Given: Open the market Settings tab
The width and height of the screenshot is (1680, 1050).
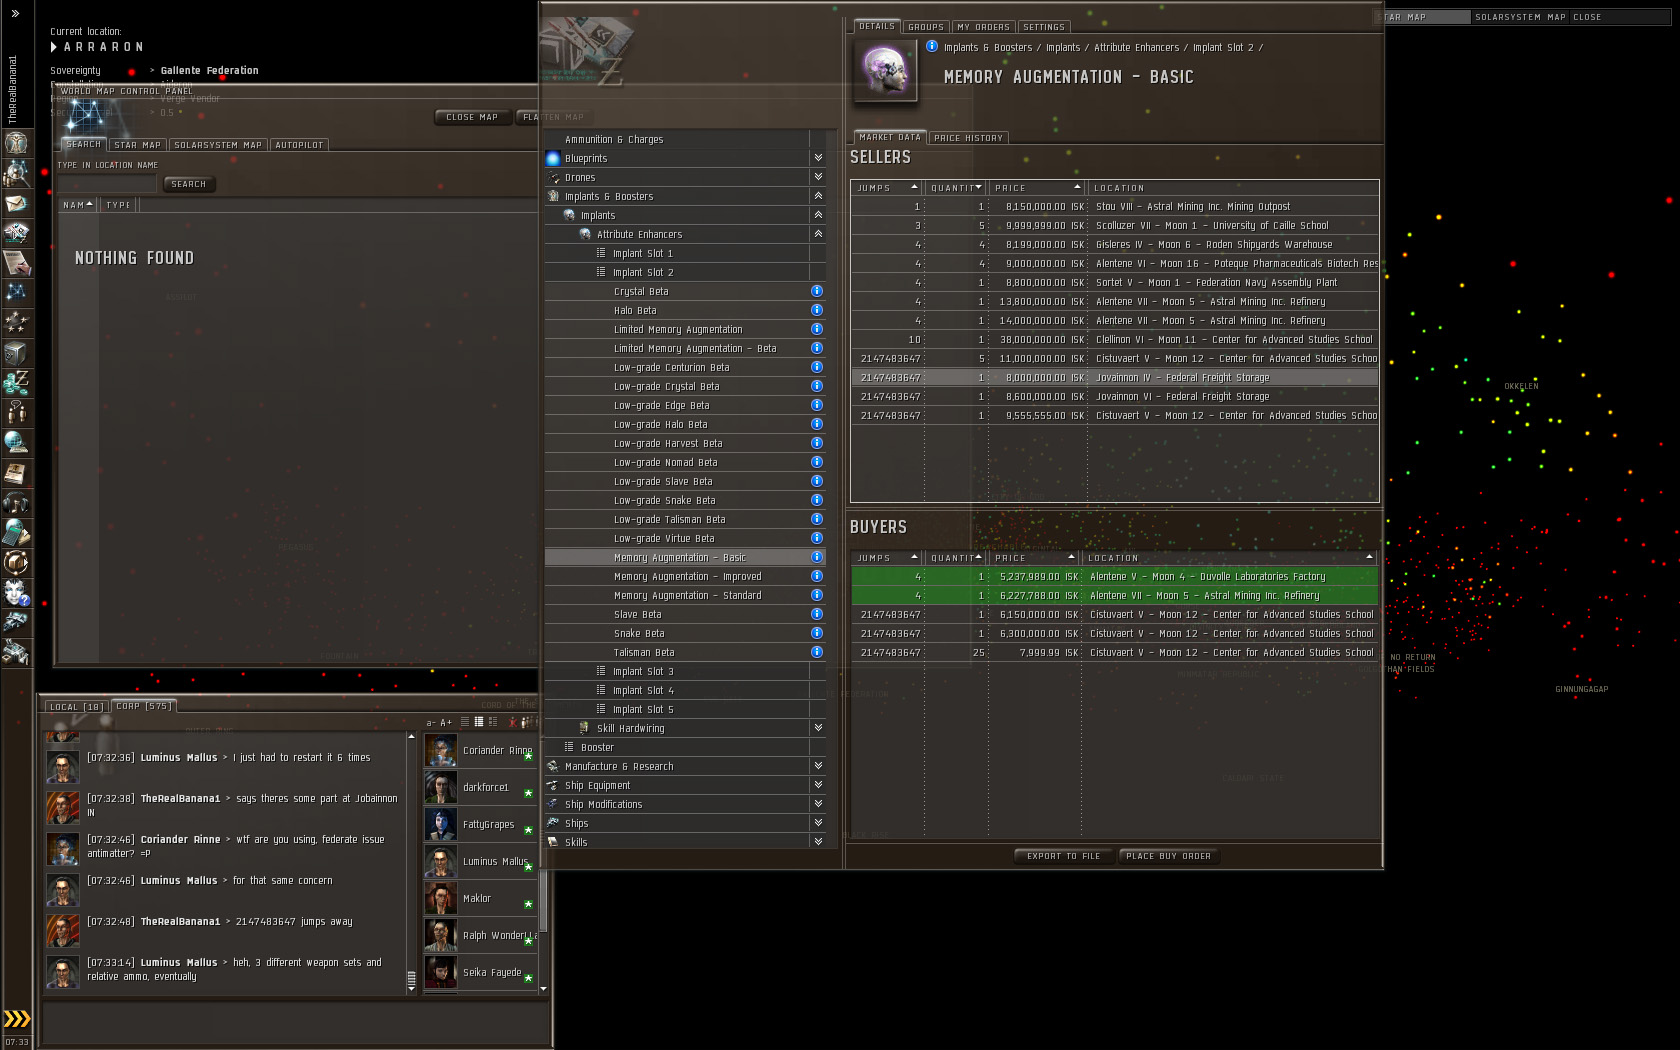Looking at the screenshot, I should [1044, 27].
